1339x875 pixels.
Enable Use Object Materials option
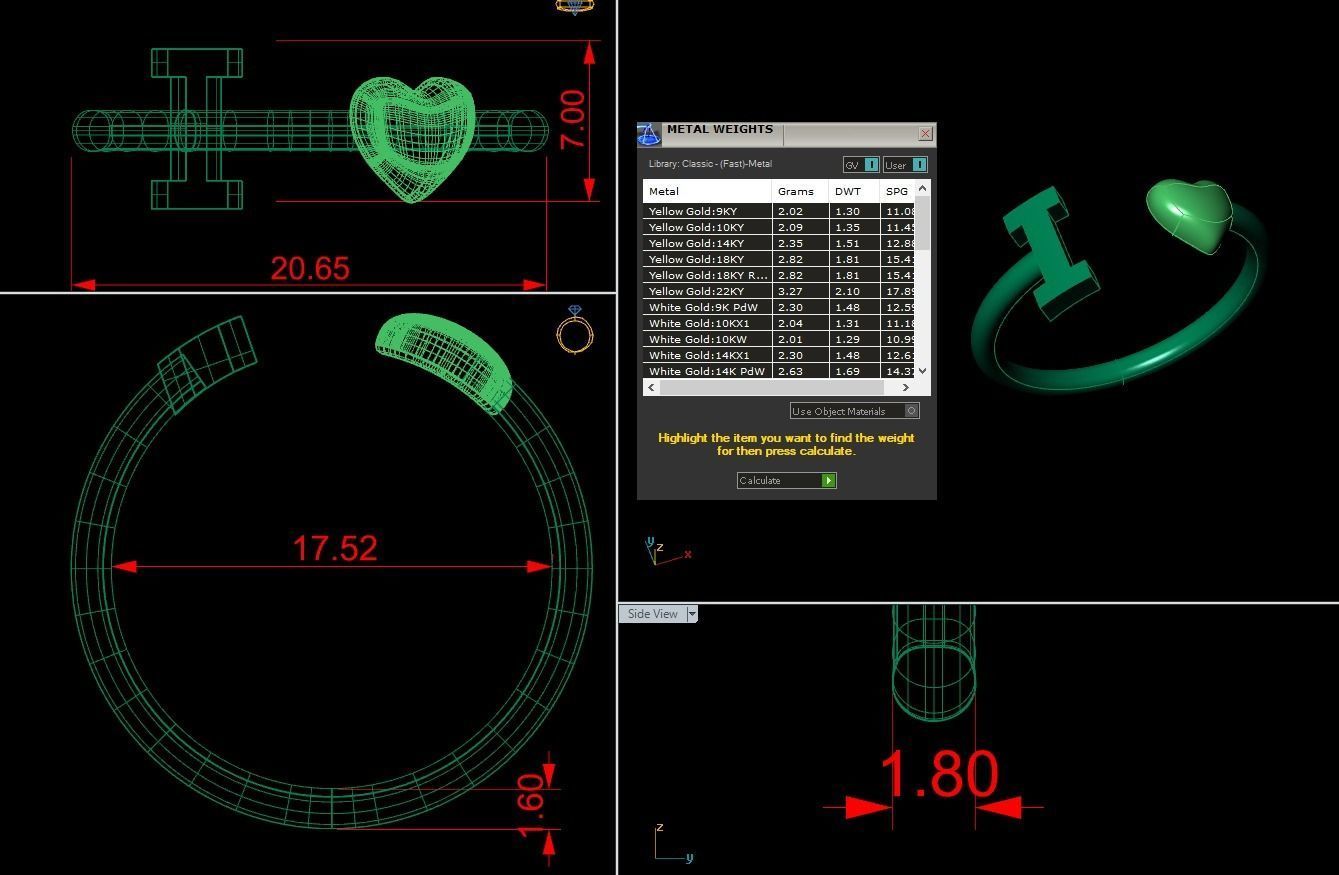click(854, 411)
